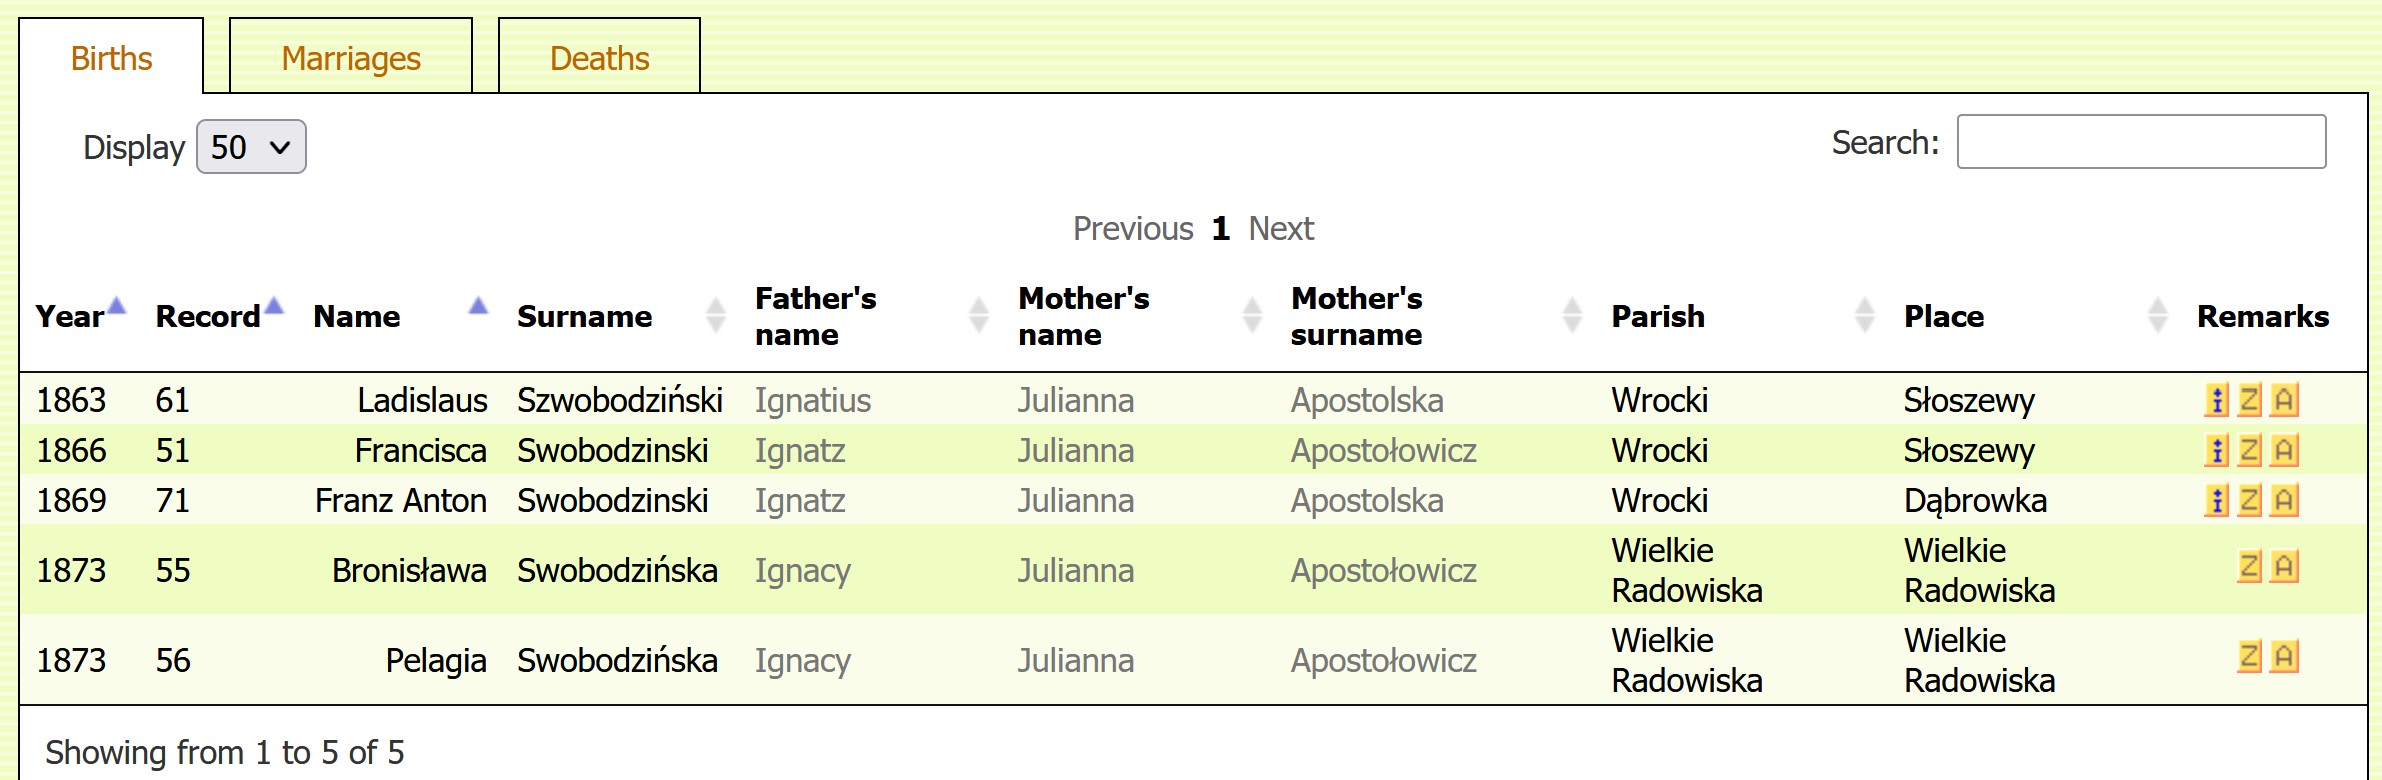Sort by the Year column header
The width and height of the screenshot is (2382, 780).
(70, 316)
